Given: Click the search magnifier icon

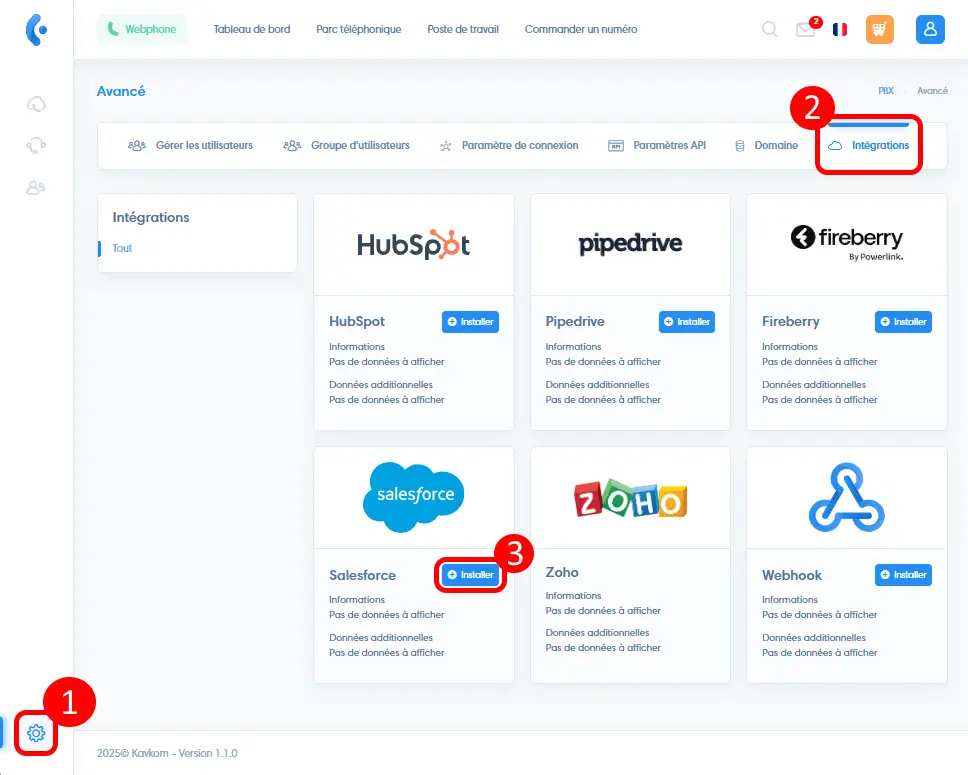Looking at the screenshot, I should [770, 29].
